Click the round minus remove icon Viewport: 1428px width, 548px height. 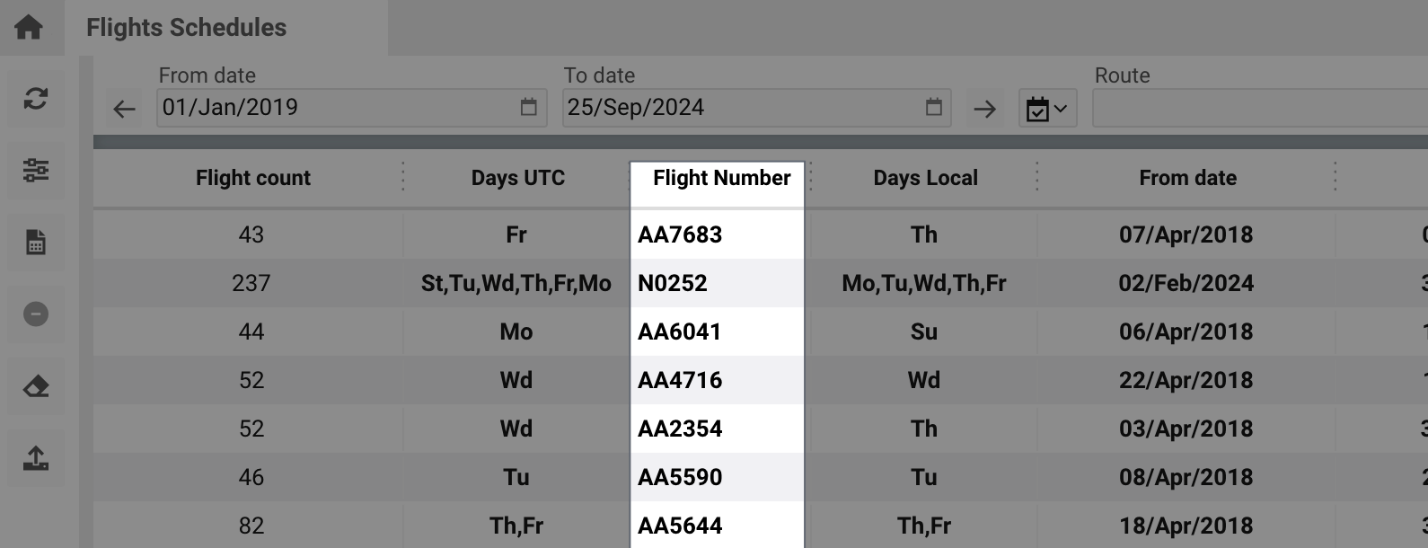point(35,314)
